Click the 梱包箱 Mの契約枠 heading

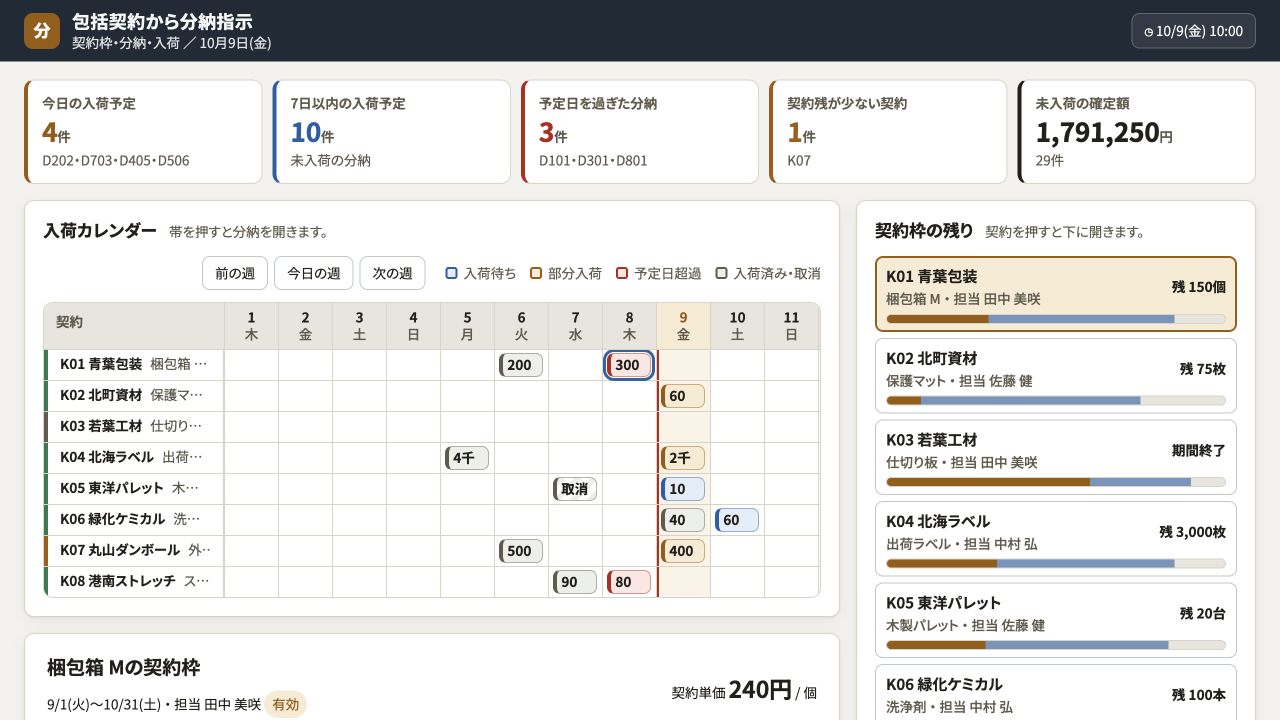point(124,667)
